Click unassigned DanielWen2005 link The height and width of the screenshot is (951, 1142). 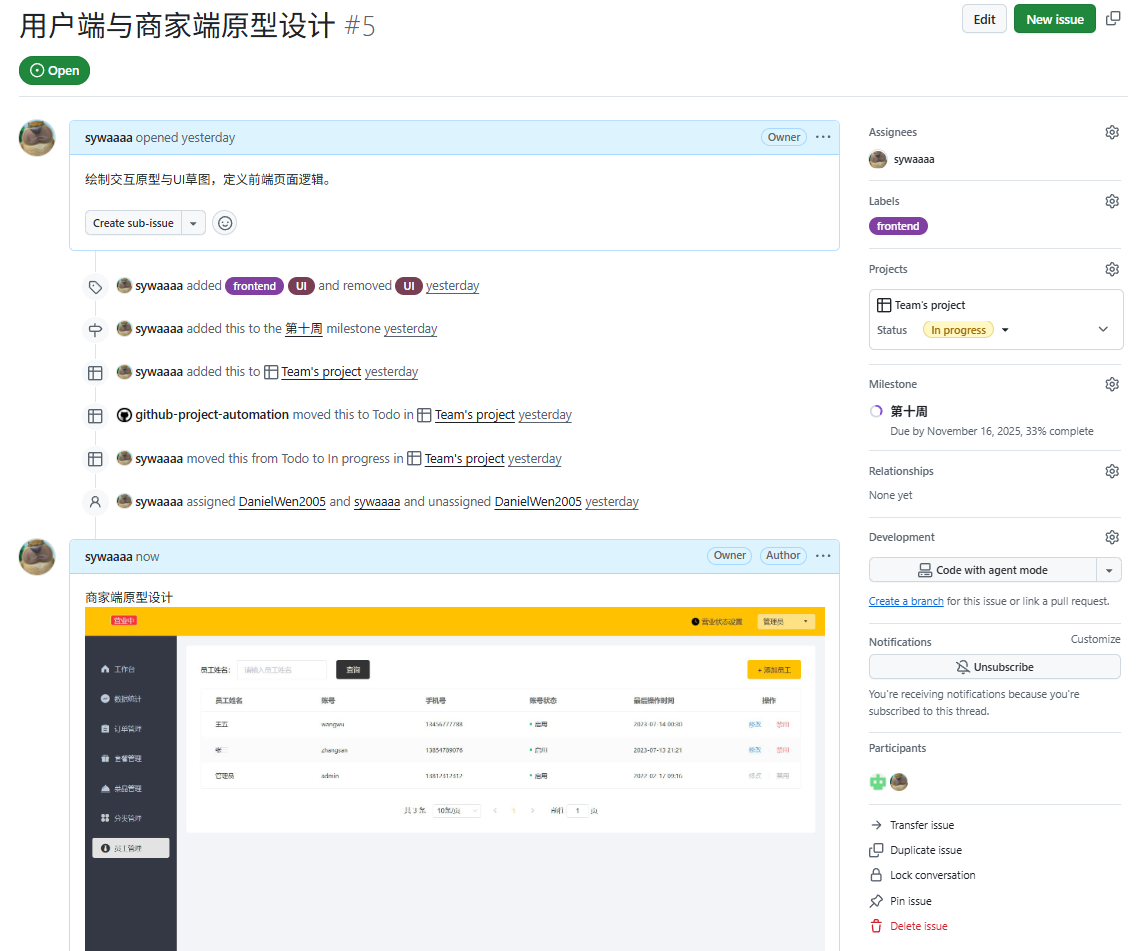538,502
